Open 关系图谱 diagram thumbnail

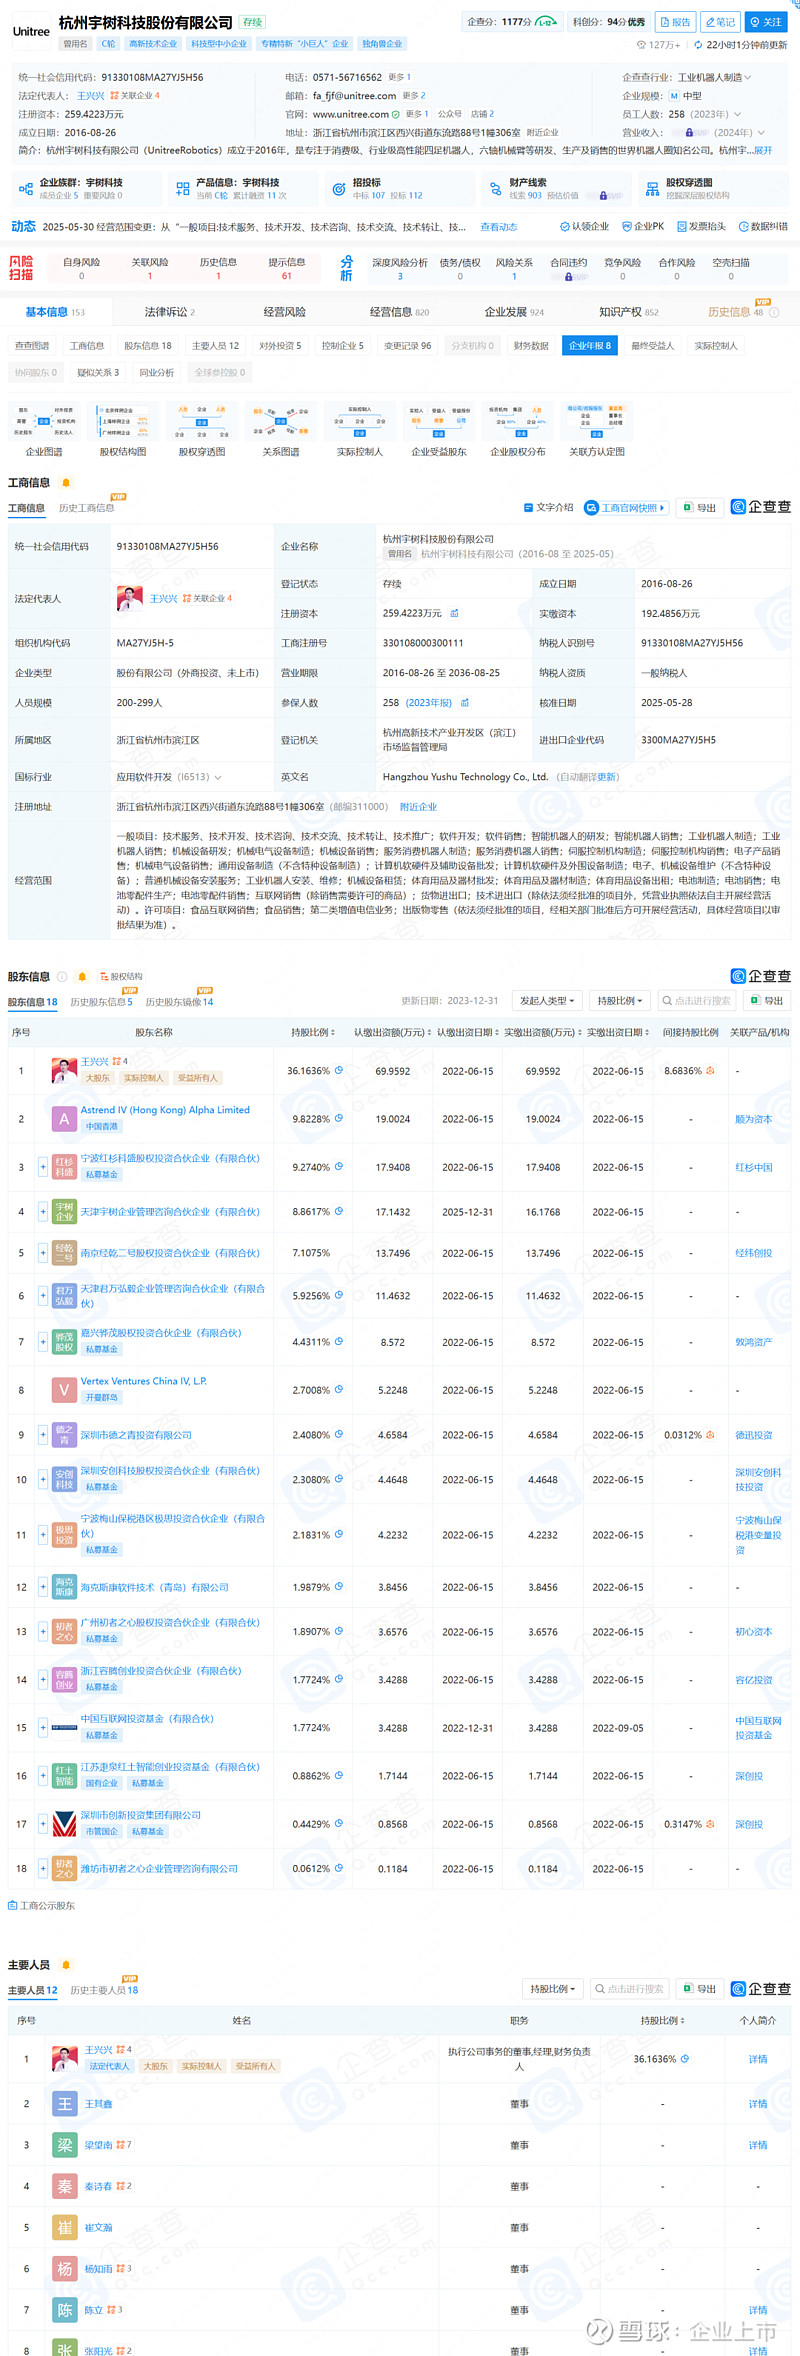(x=281, y=430)
